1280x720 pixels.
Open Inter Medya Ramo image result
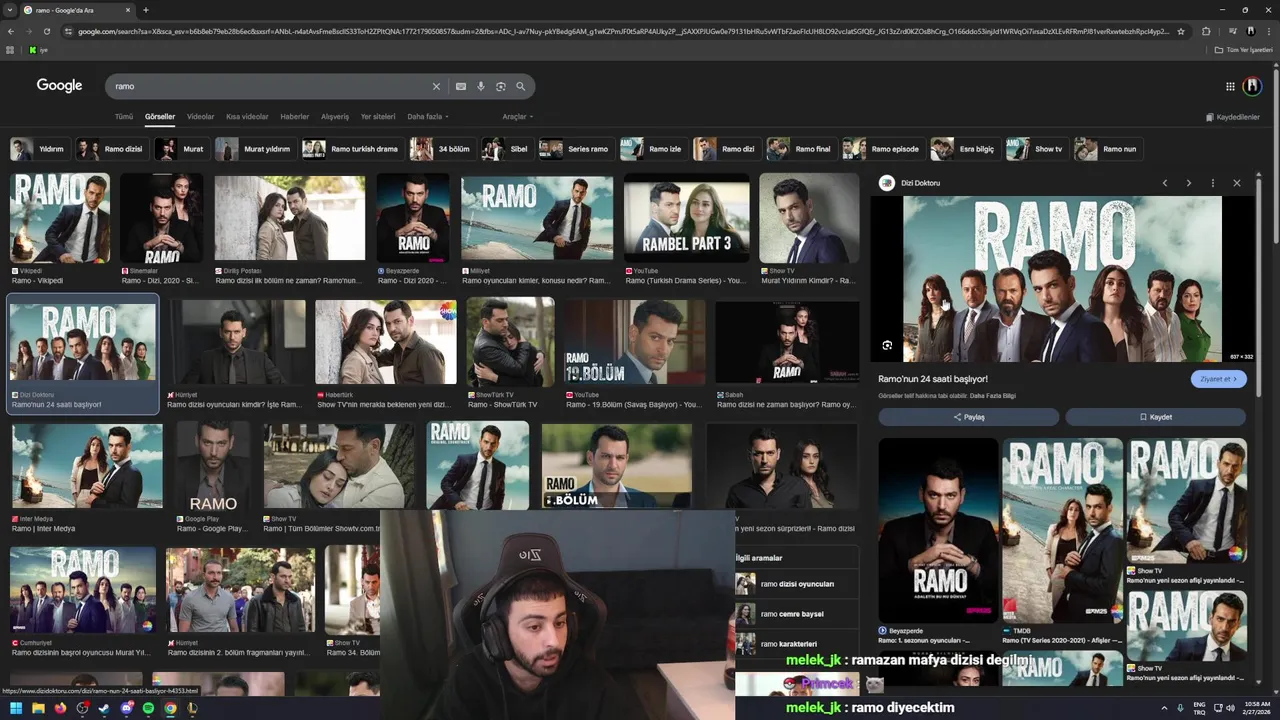[87, 467]
